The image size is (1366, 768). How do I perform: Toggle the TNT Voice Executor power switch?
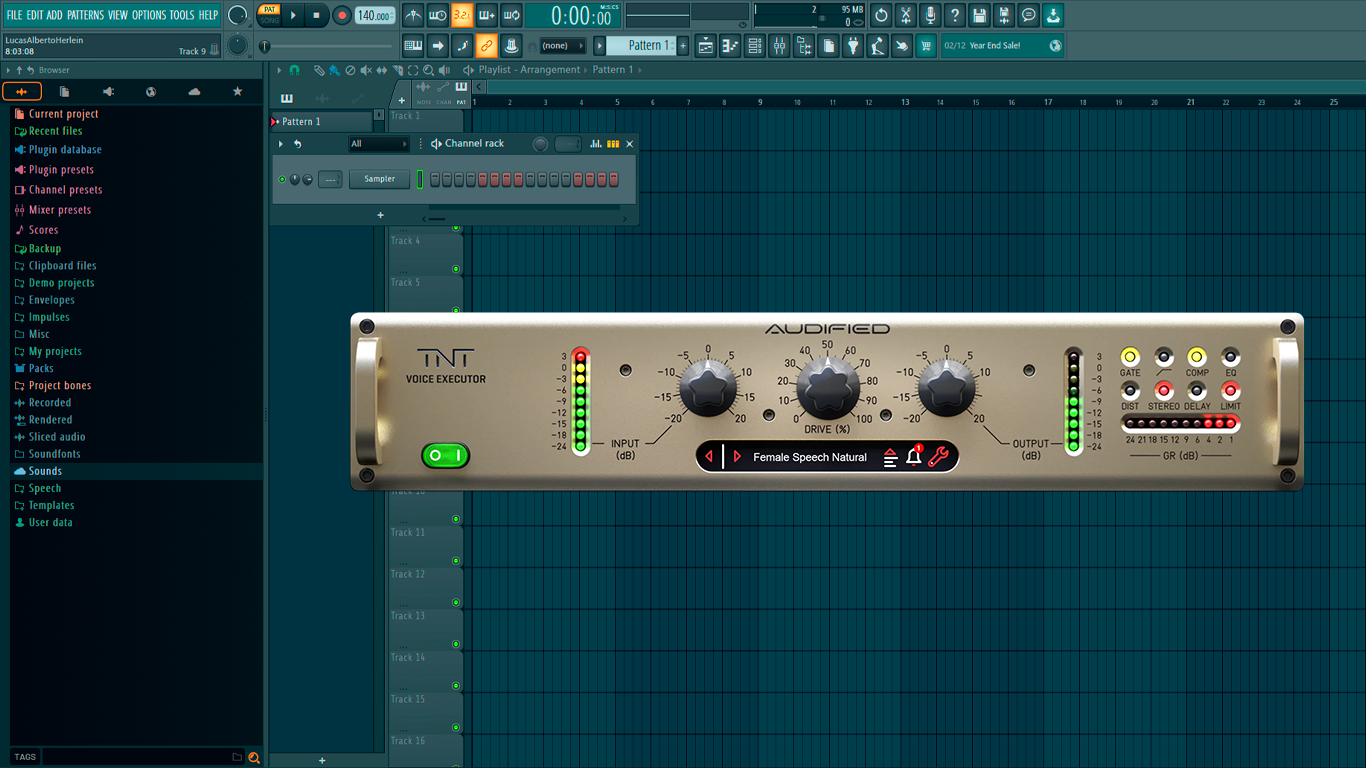coord(445,455)
